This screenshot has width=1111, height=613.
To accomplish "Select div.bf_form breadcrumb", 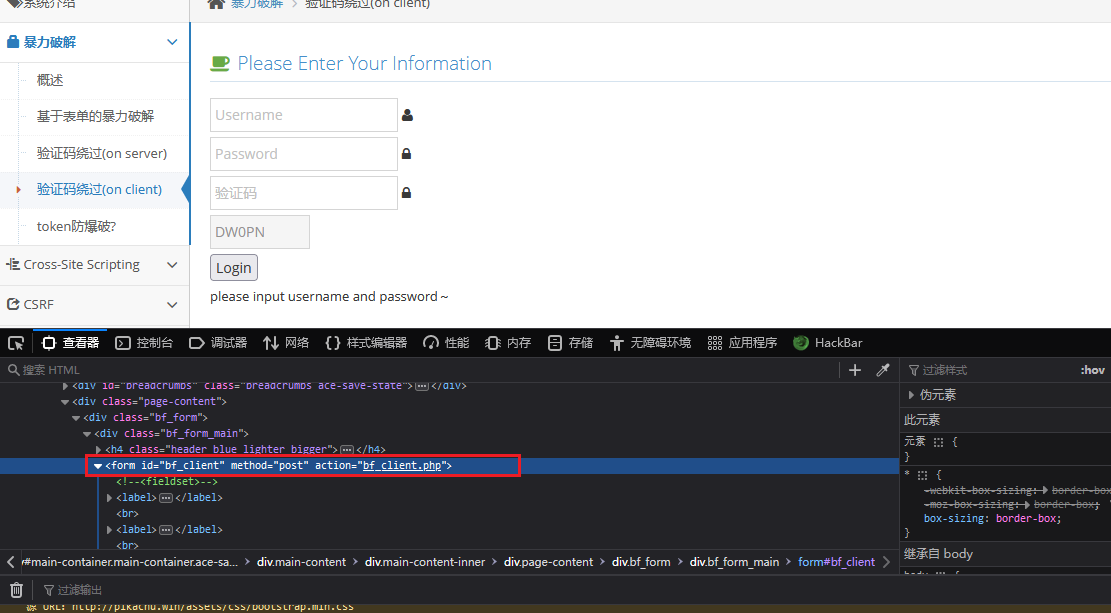I will (x=641, y=562).
